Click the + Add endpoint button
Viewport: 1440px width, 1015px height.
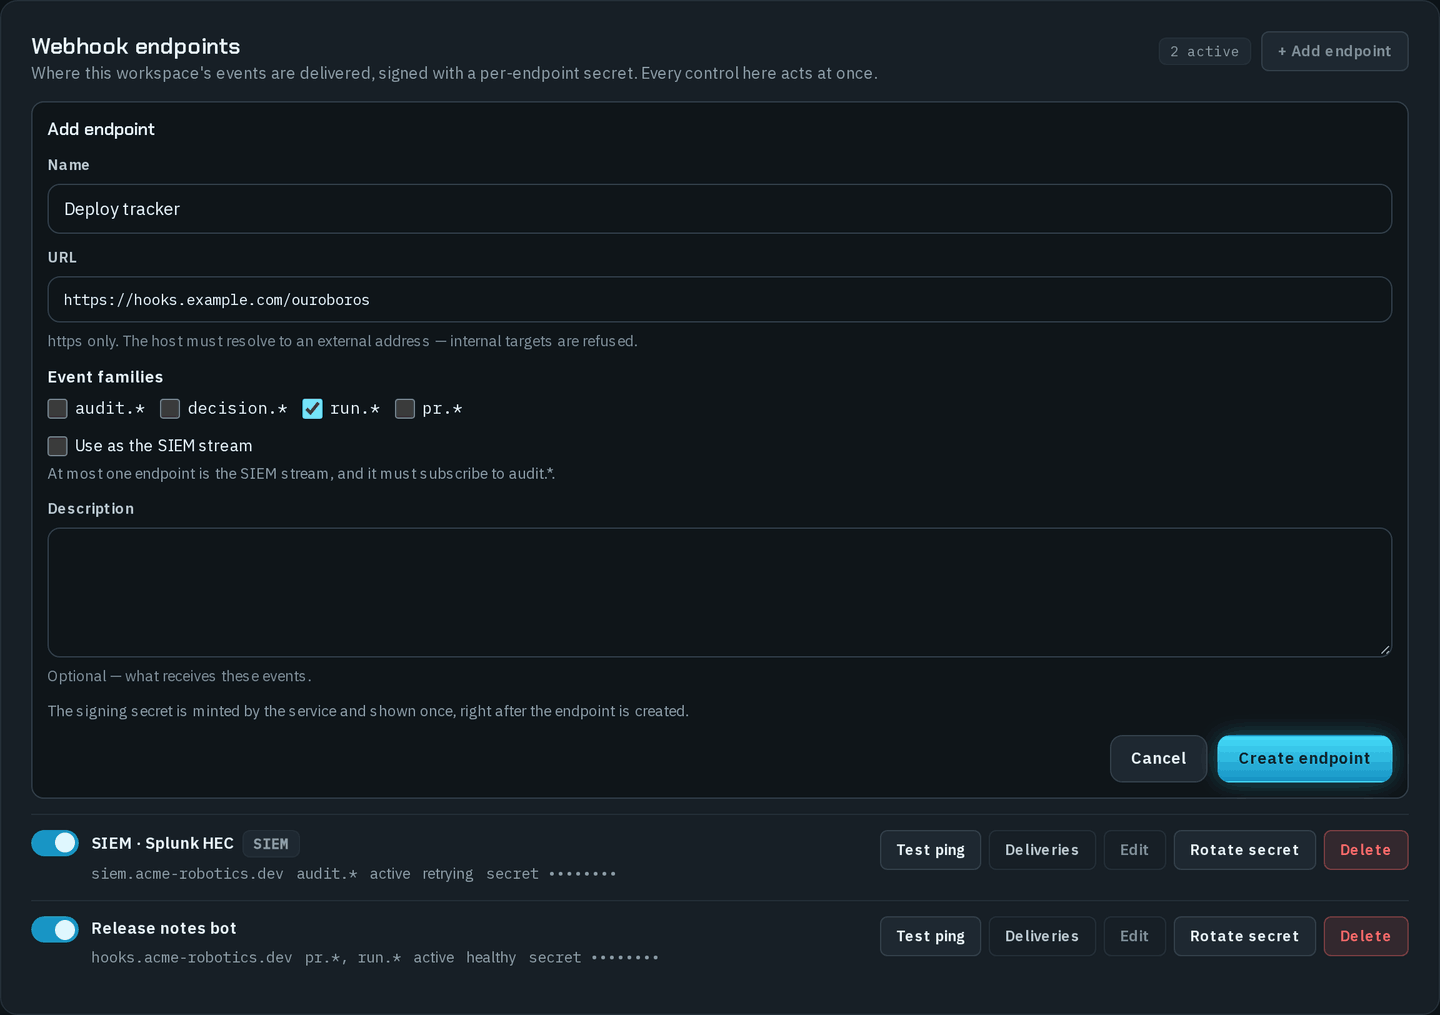[x=1334, y=51]
